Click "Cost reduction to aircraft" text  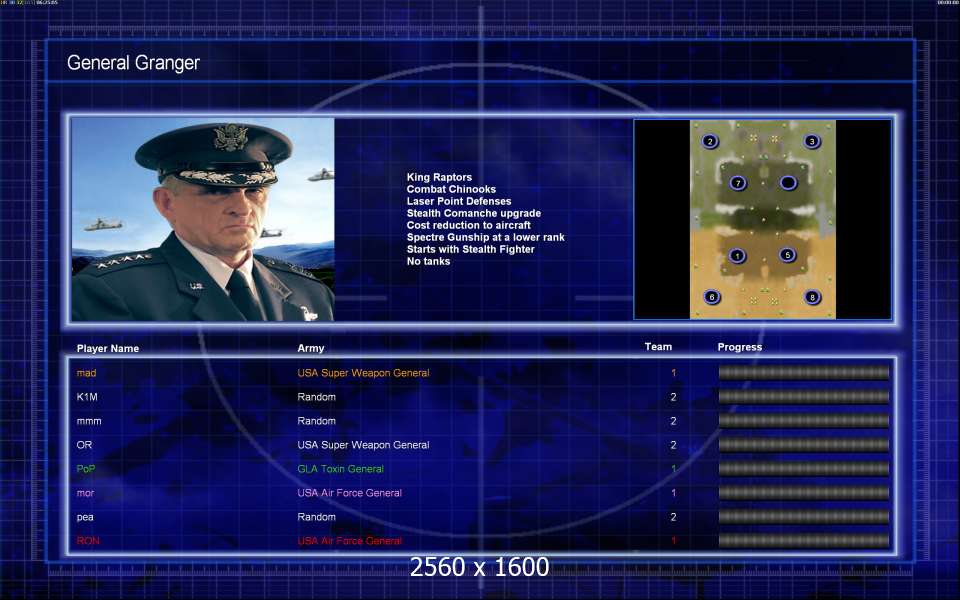point(468,225)
